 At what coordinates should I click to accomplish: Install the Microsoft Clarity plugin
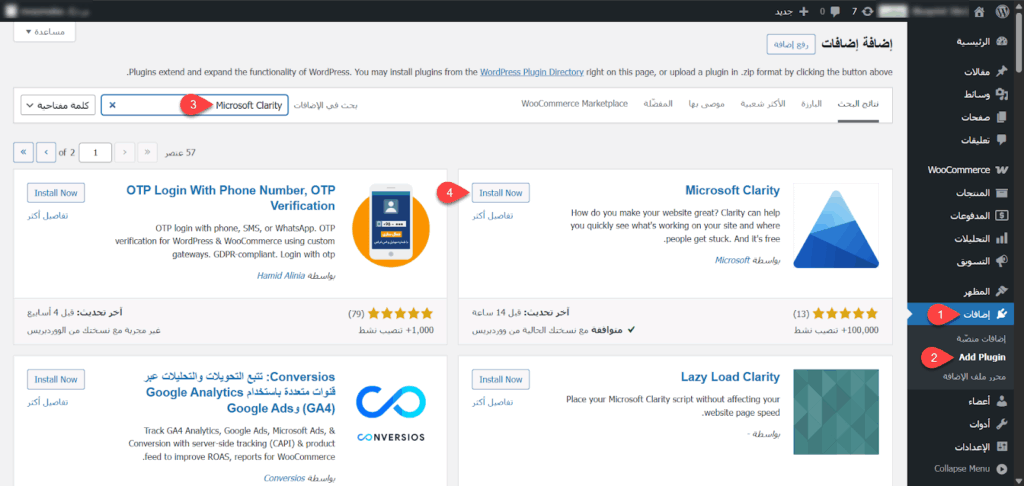(x=500, y=193)
